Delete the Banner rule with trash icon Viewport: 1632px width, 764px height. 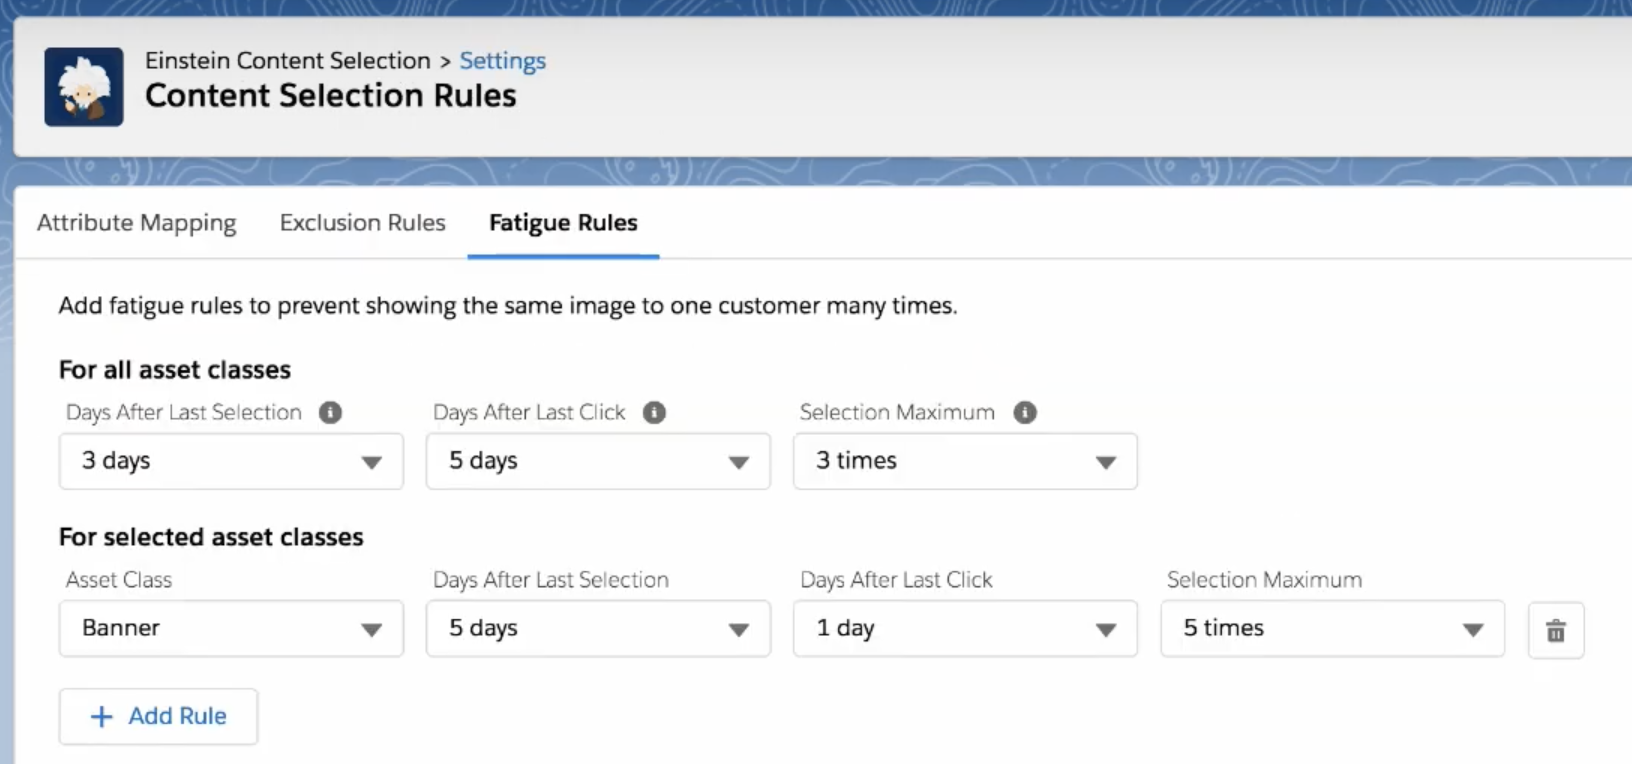click(1555, 631)
